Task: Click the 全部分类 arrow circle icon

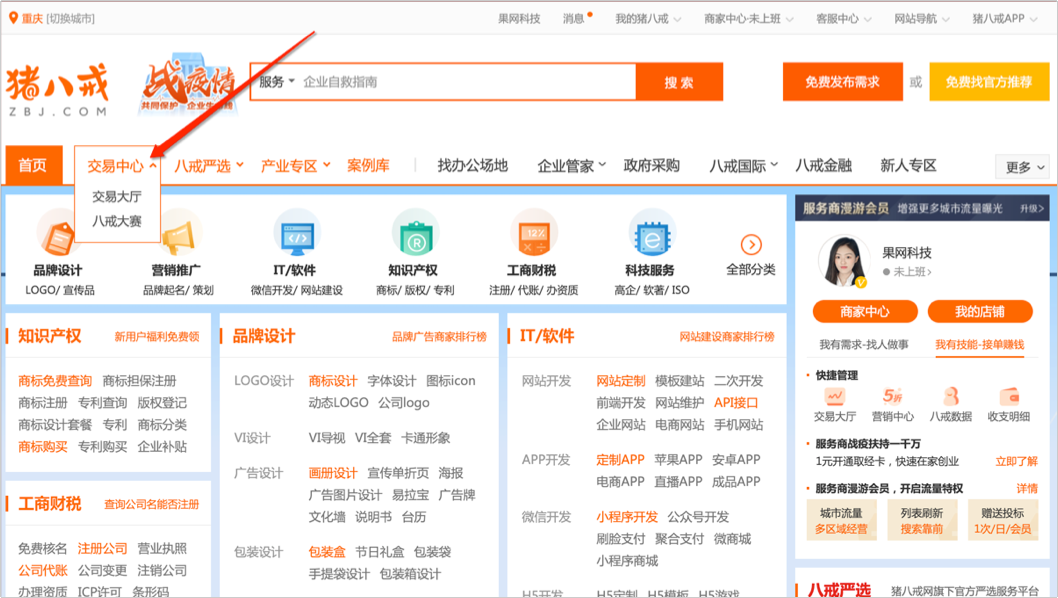Action: click(x=751, y=244)
